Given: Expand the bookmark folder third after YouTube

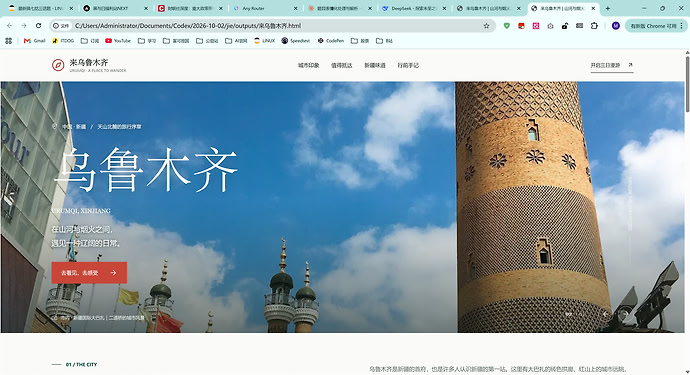Looking at the screenshot, I should [207, 40].
